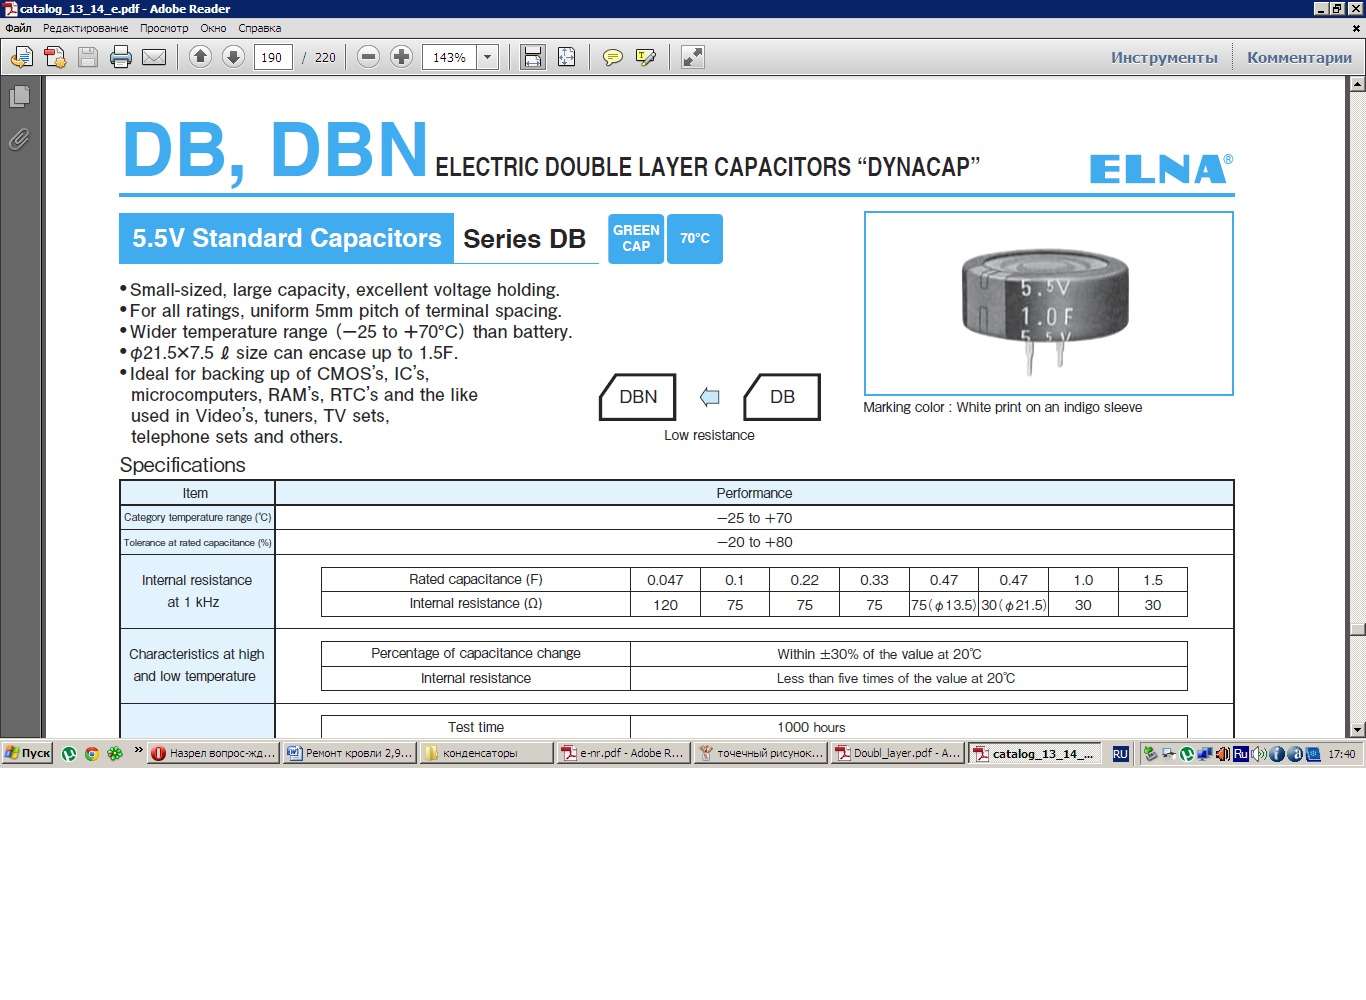Screen dimensions: 1366x1000
Task: Switch to read mode fullscreen icon
Action: pyautogui.click(x=692, y=57)
